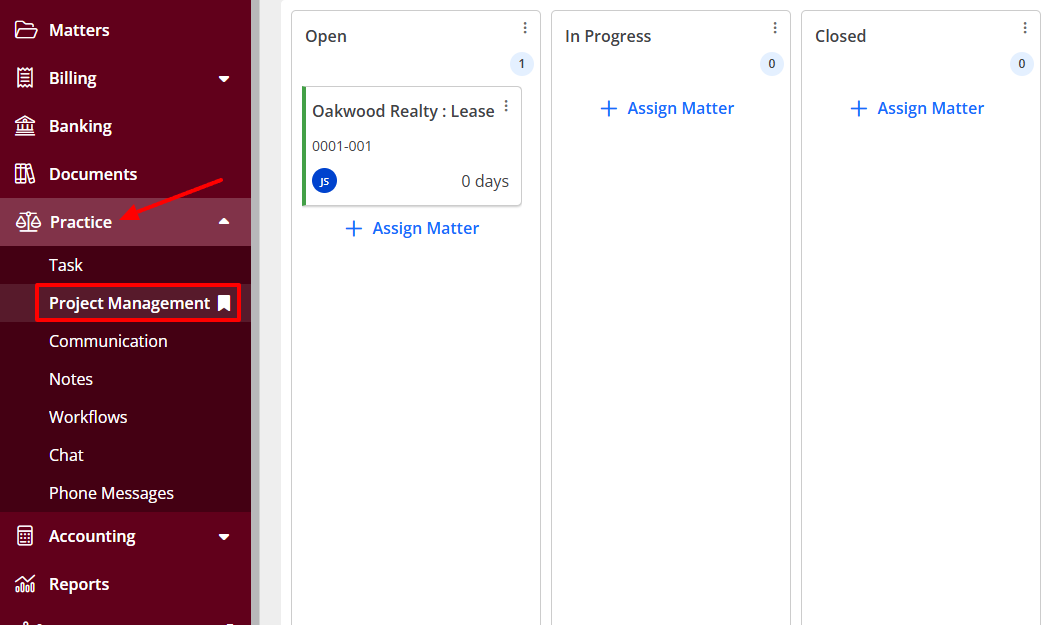The image size is (1048, 625).
Task: Open the kebab menu on the Open column
Action: [x=525, y=27]
